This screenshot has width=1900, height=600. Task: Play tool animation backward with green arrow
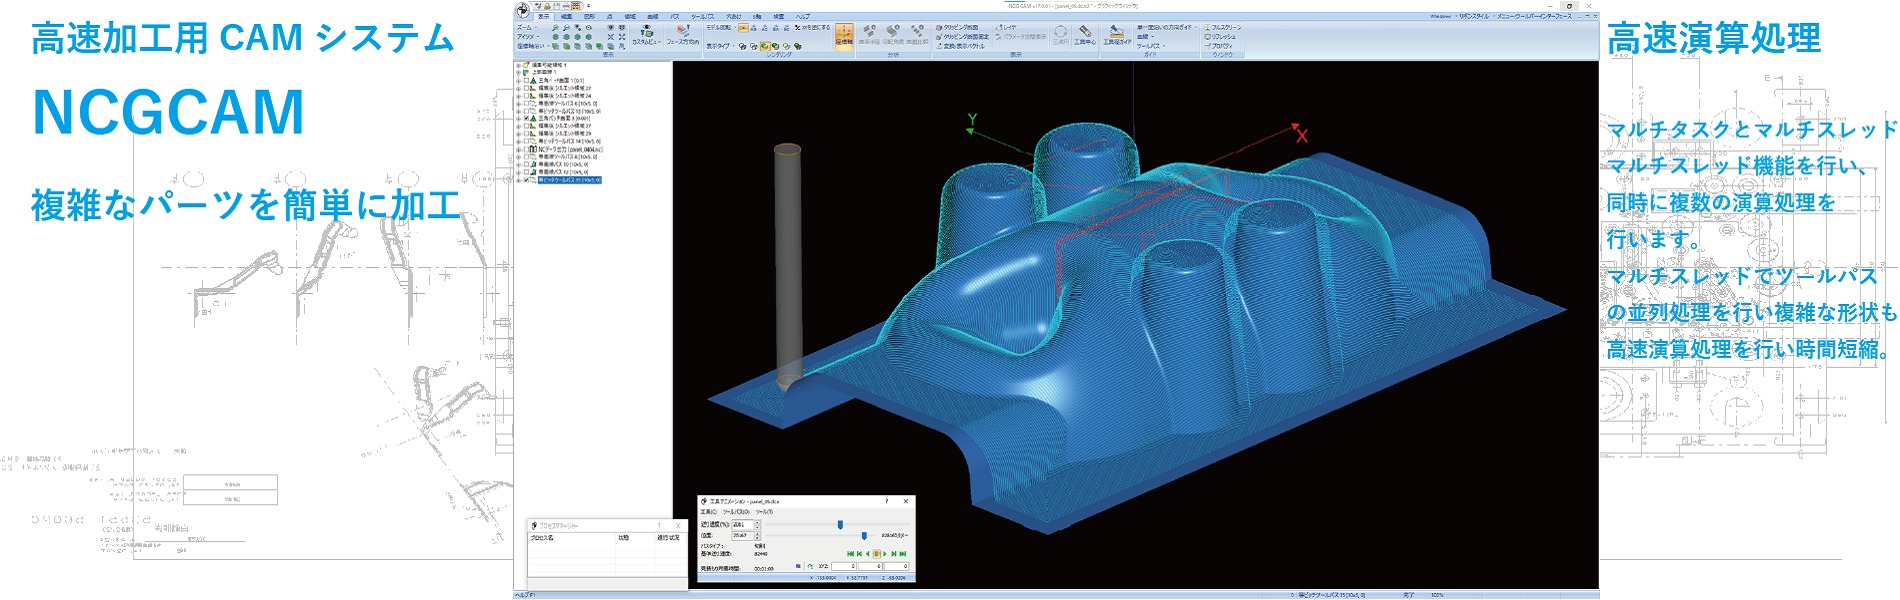click(x=867, y=553)
